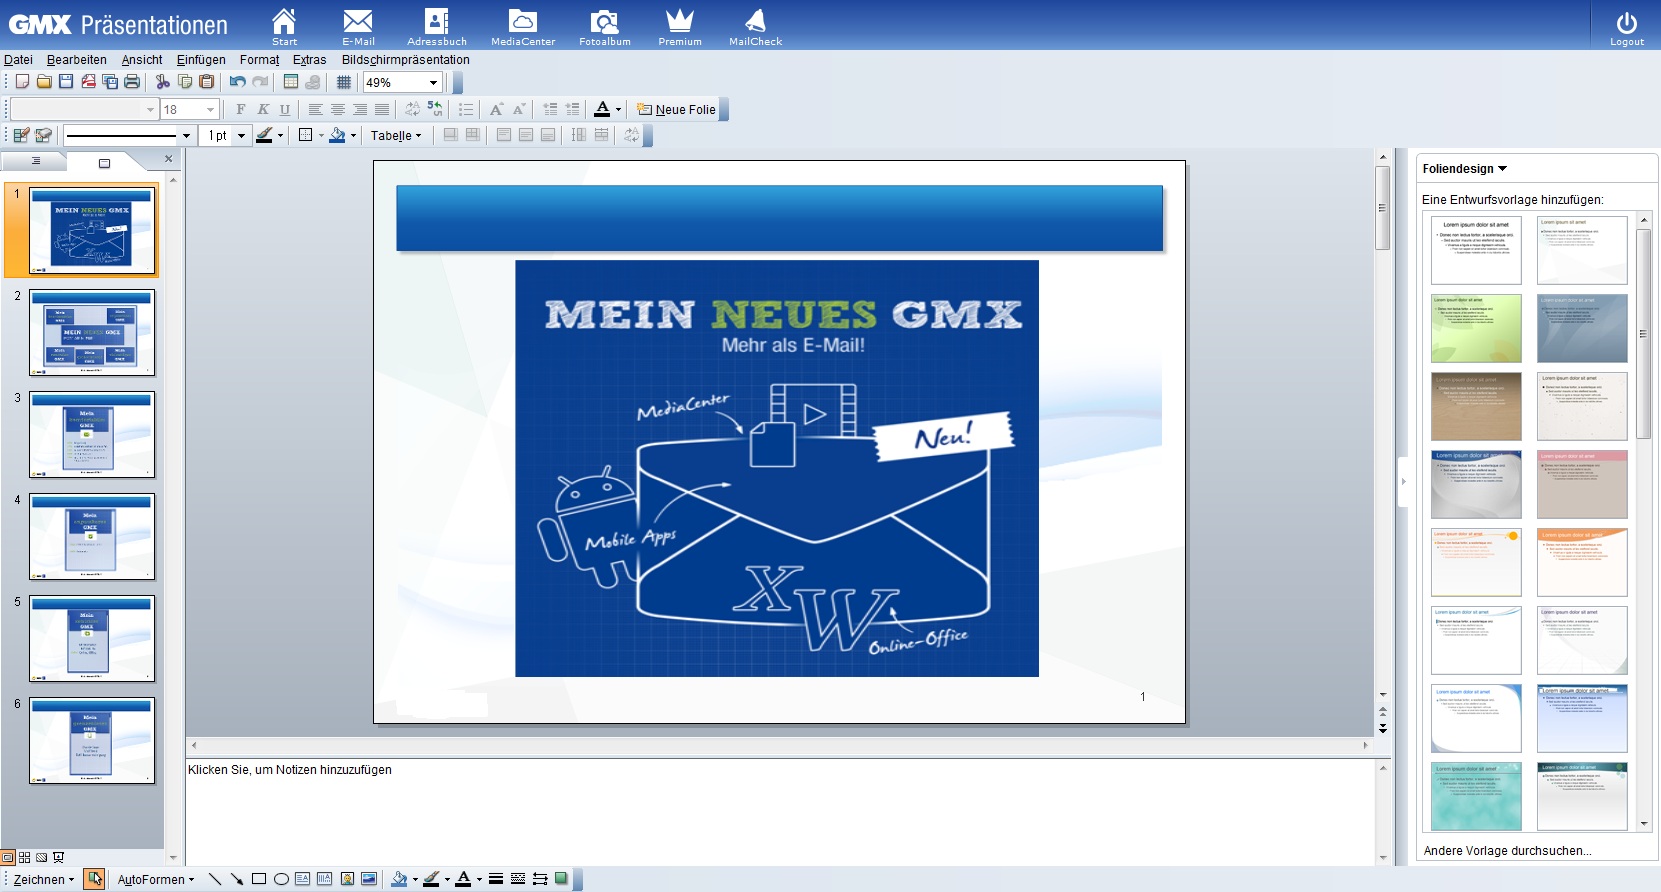The width and height of the screenshot is (1661, 892).
Task: Click the notes area 'Klicken Sie, um Notizen hinzuzufügen'
Action: click(x=290, y=770)
